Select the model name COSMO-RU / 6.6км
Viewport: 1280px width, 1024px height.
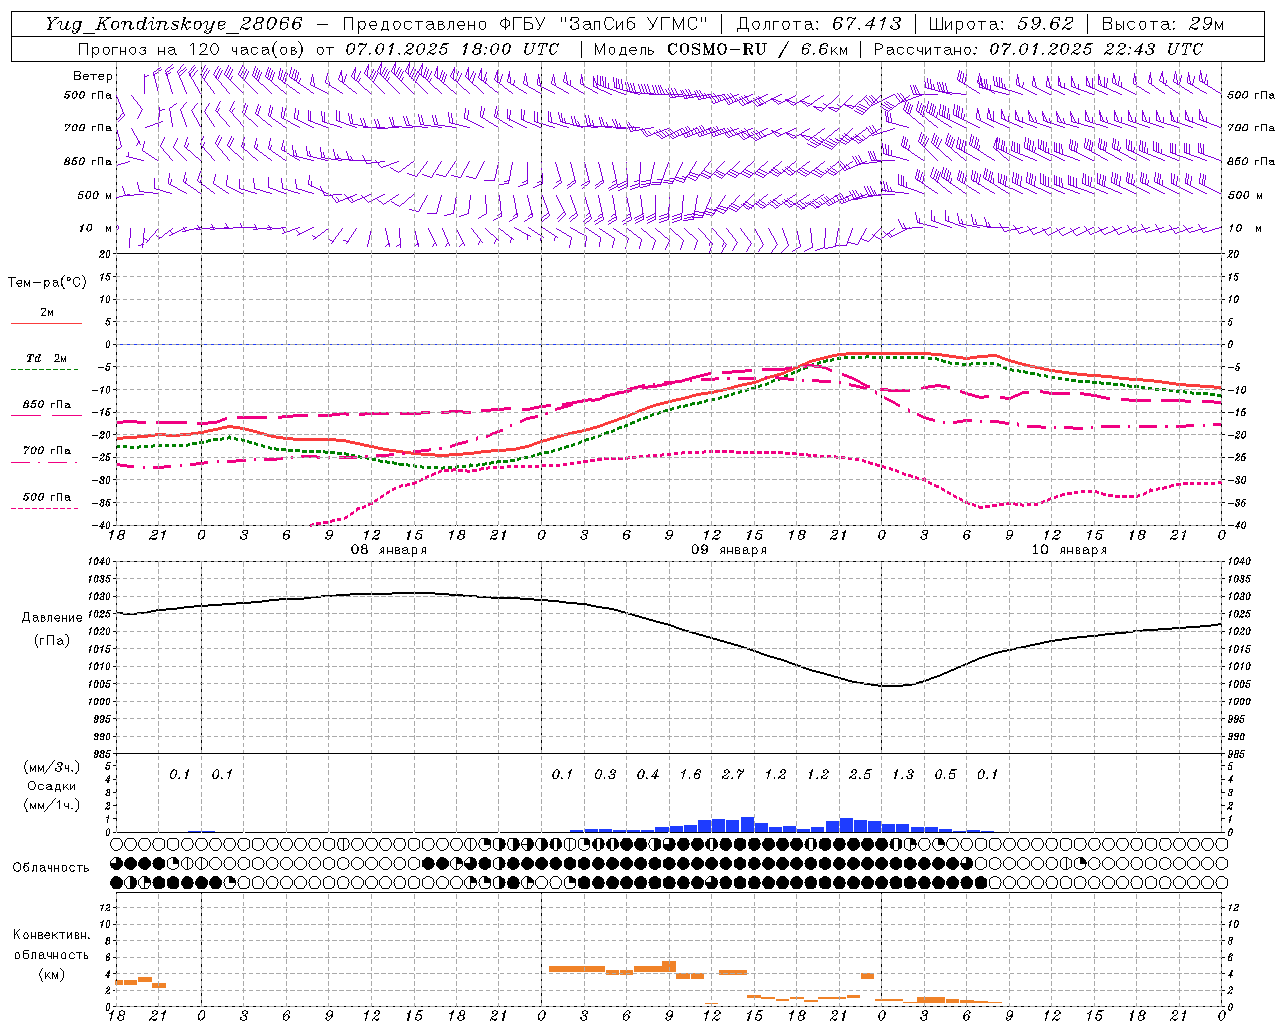[757, 49]
